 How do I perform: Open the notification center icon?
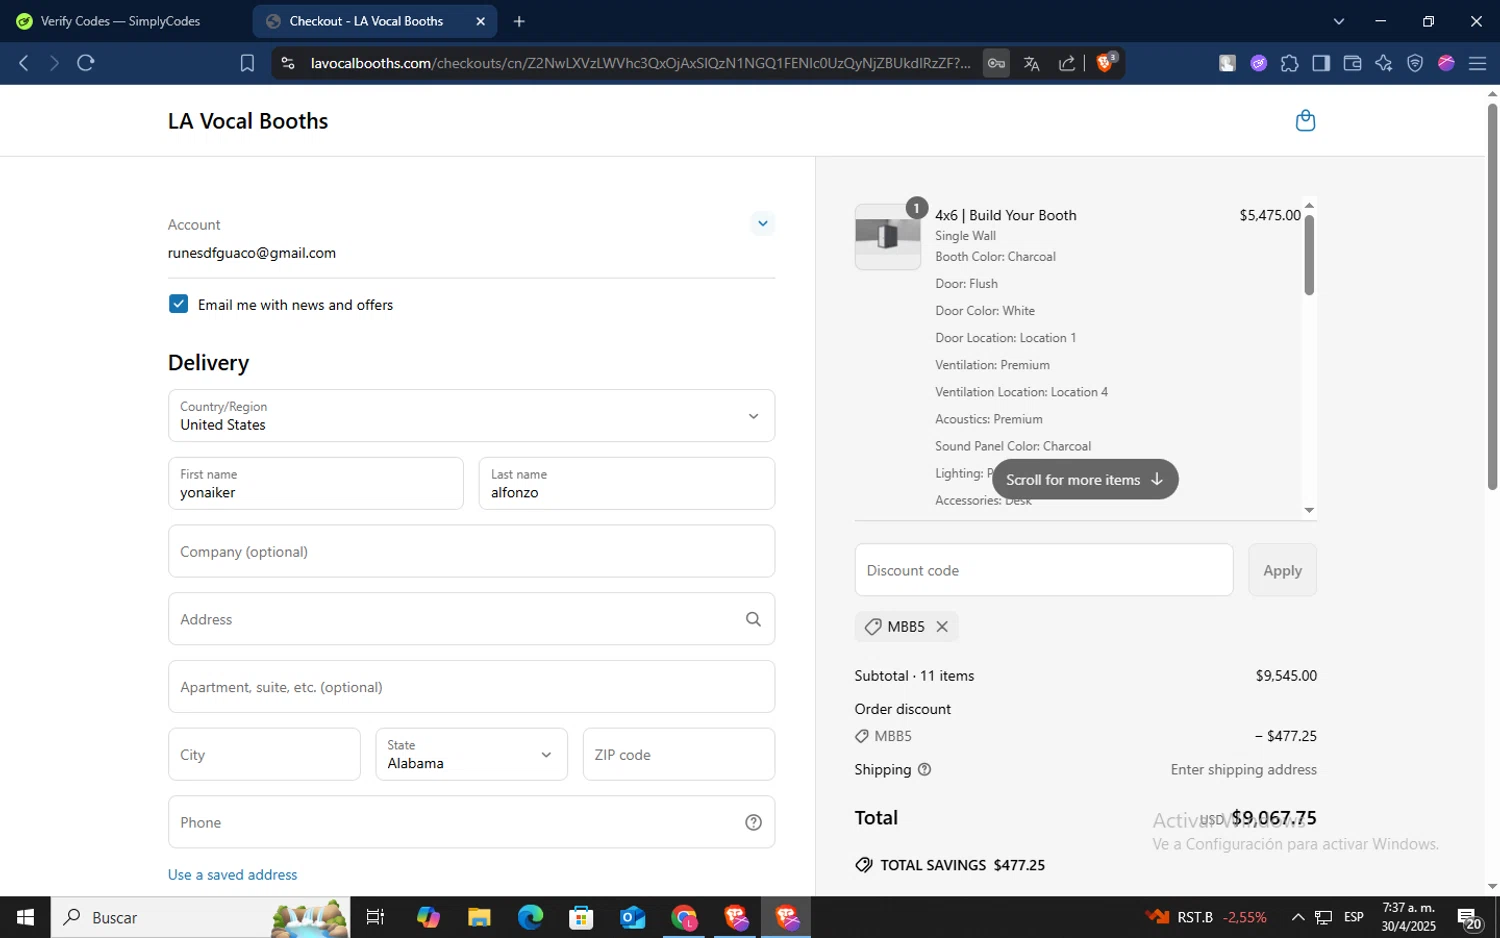(1469, 918)
